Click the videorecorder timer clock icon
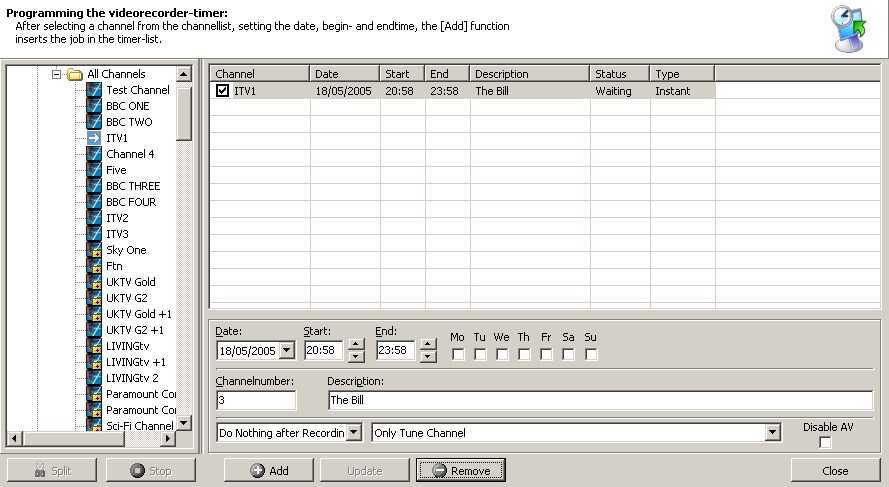The height and width of the screenshot is (487, 889). pyautogui.click(x=849, y=27)
